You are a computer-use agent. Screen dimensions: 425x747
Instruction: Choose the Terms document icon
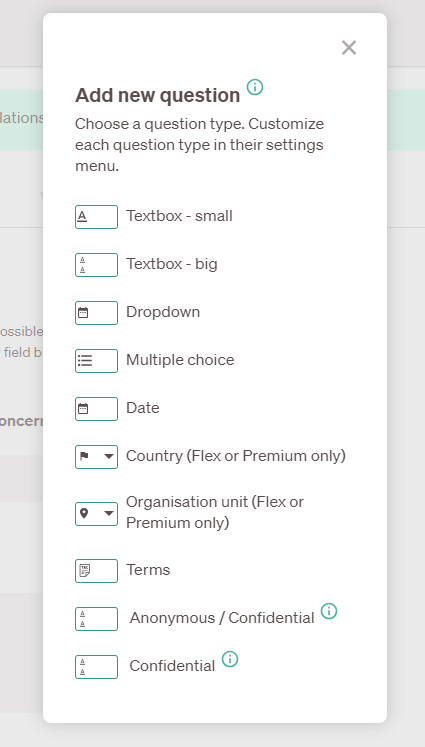click(96, 571)
